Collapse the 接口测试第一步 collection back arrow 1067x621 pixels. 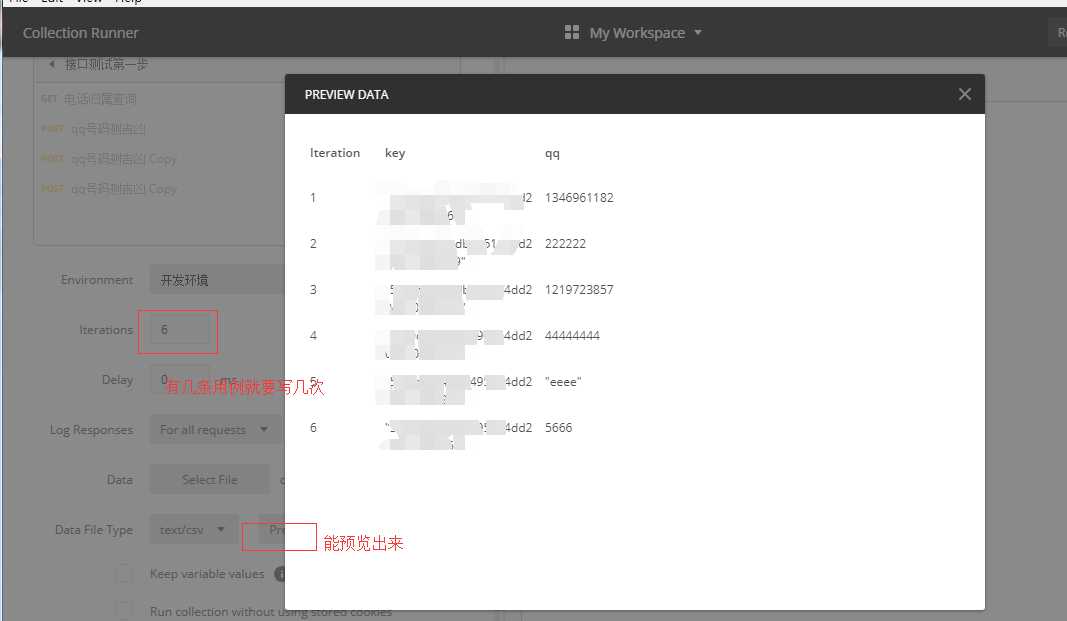click(x=52, y=64)
